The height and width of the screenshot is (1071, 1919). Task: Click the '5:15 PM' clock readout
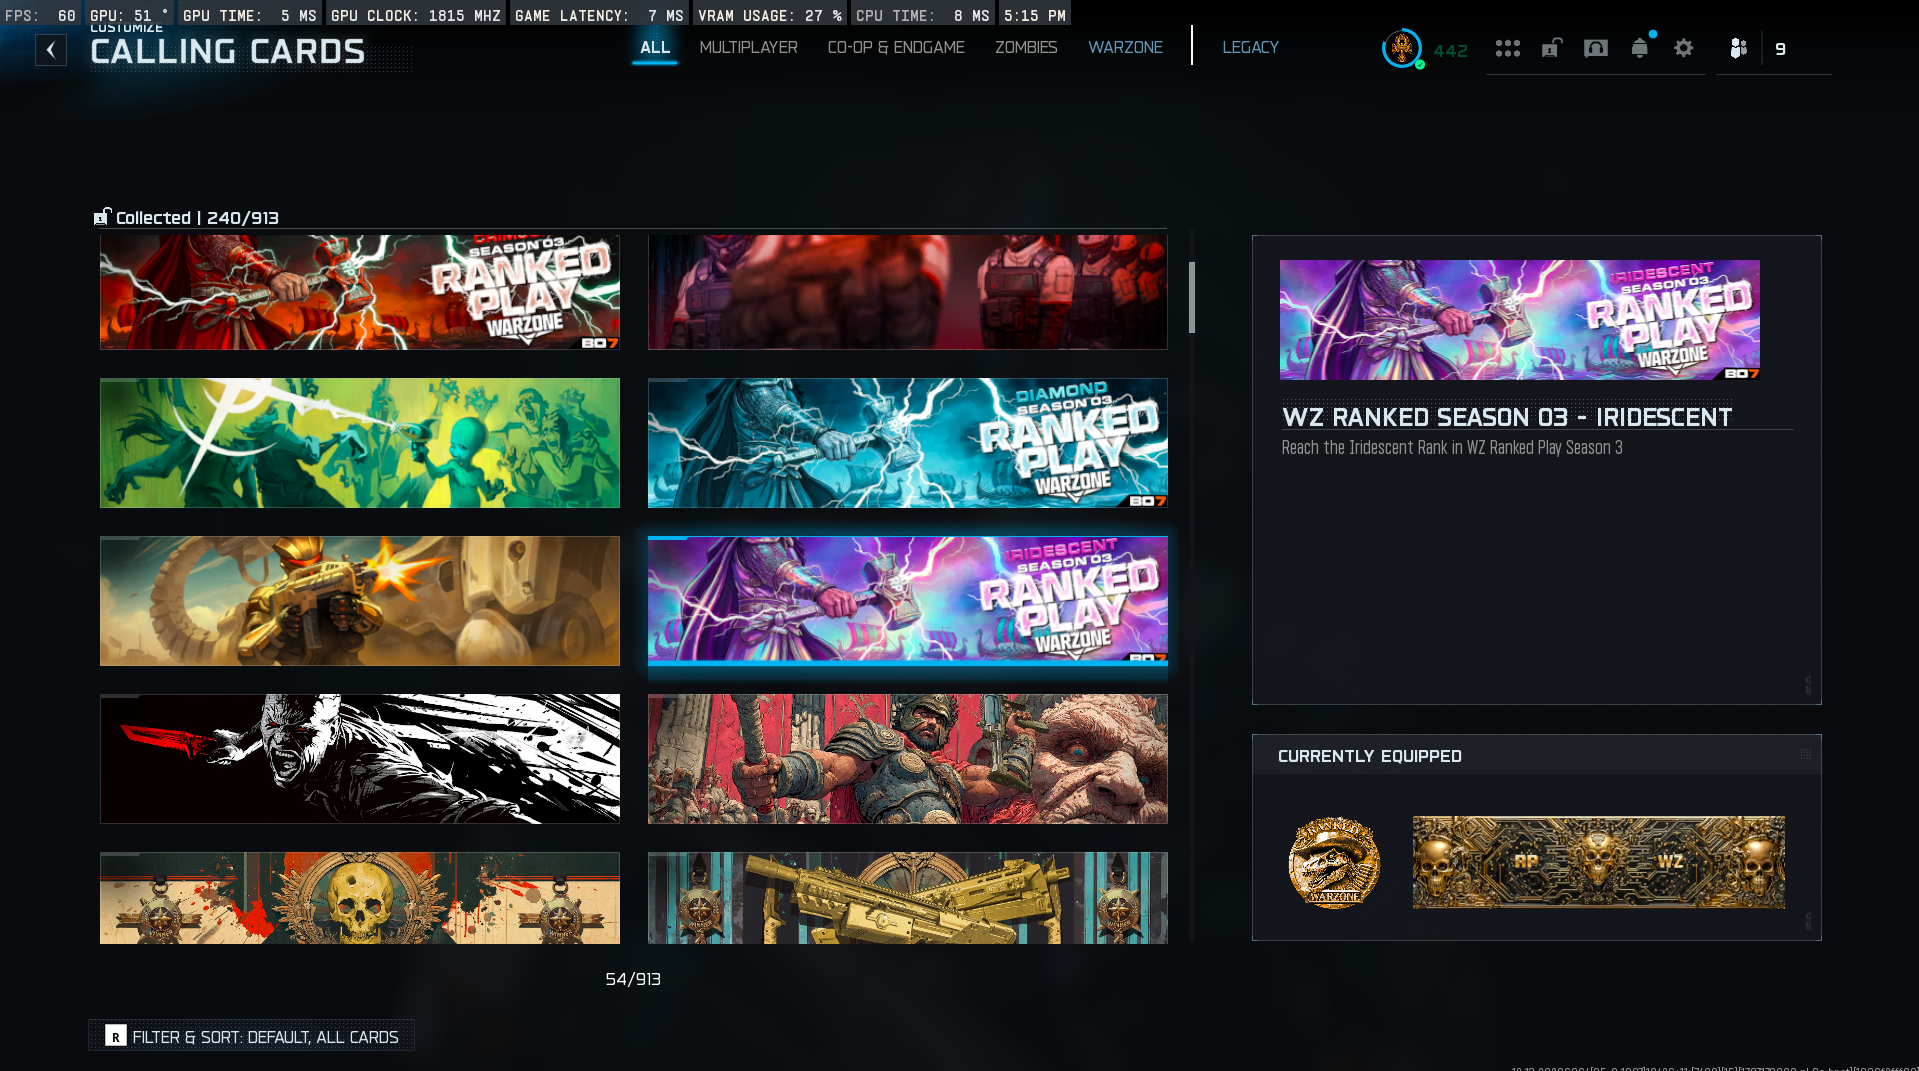pyautogui.click(x=1035, y=15)
